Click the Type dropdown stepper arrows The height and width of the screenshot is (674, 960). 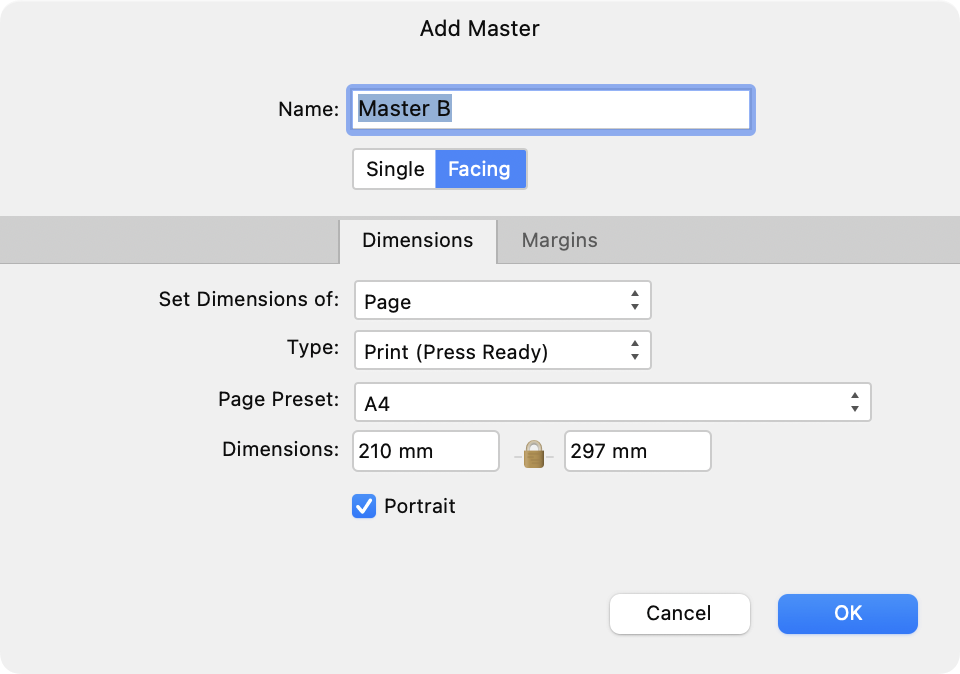click(x=636, y=350)
